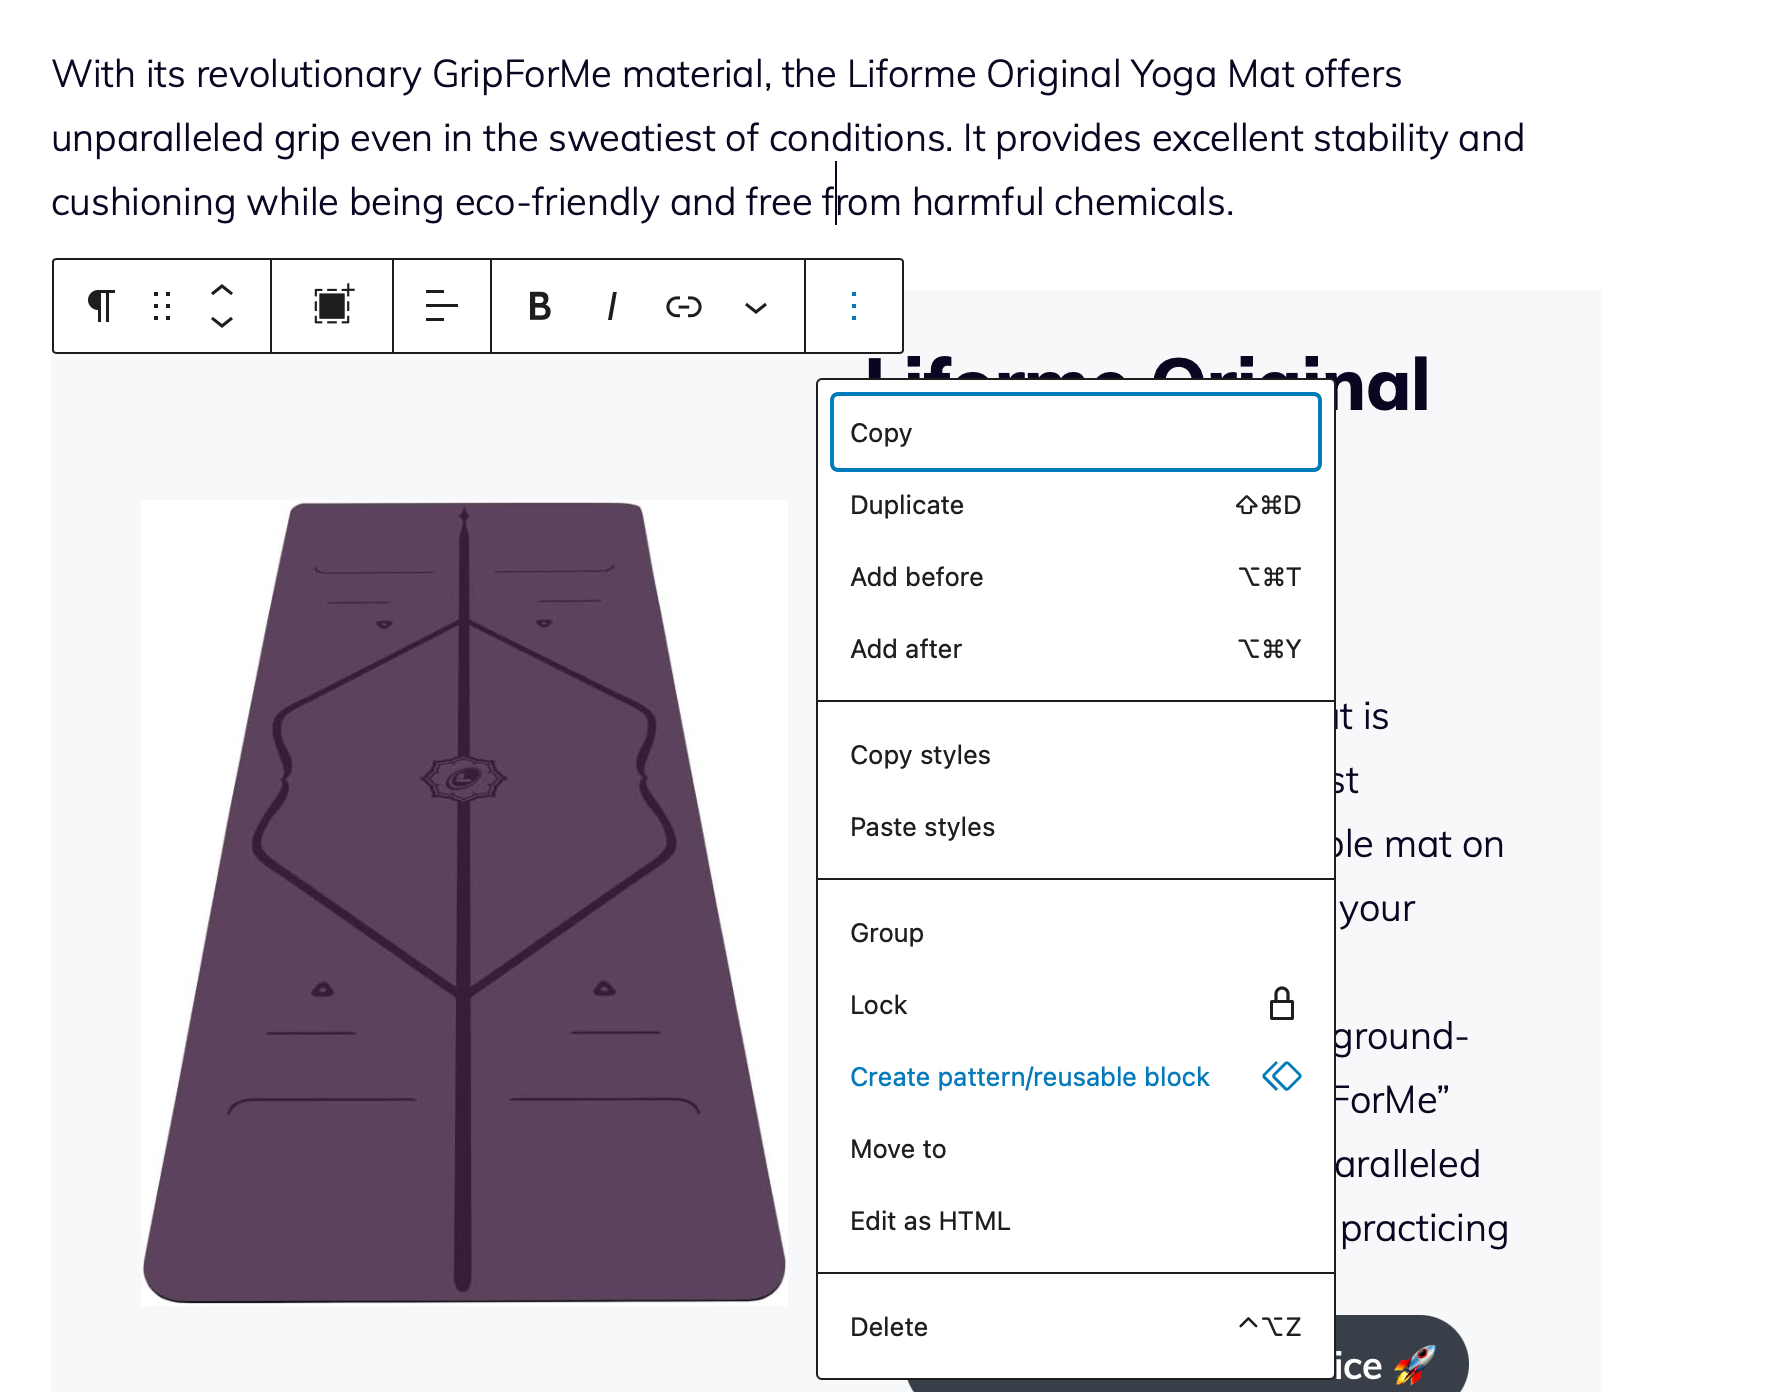Screen dimensions: 1776x1392
Task: Select Duplicate in the options menu
Action: 1076,505
